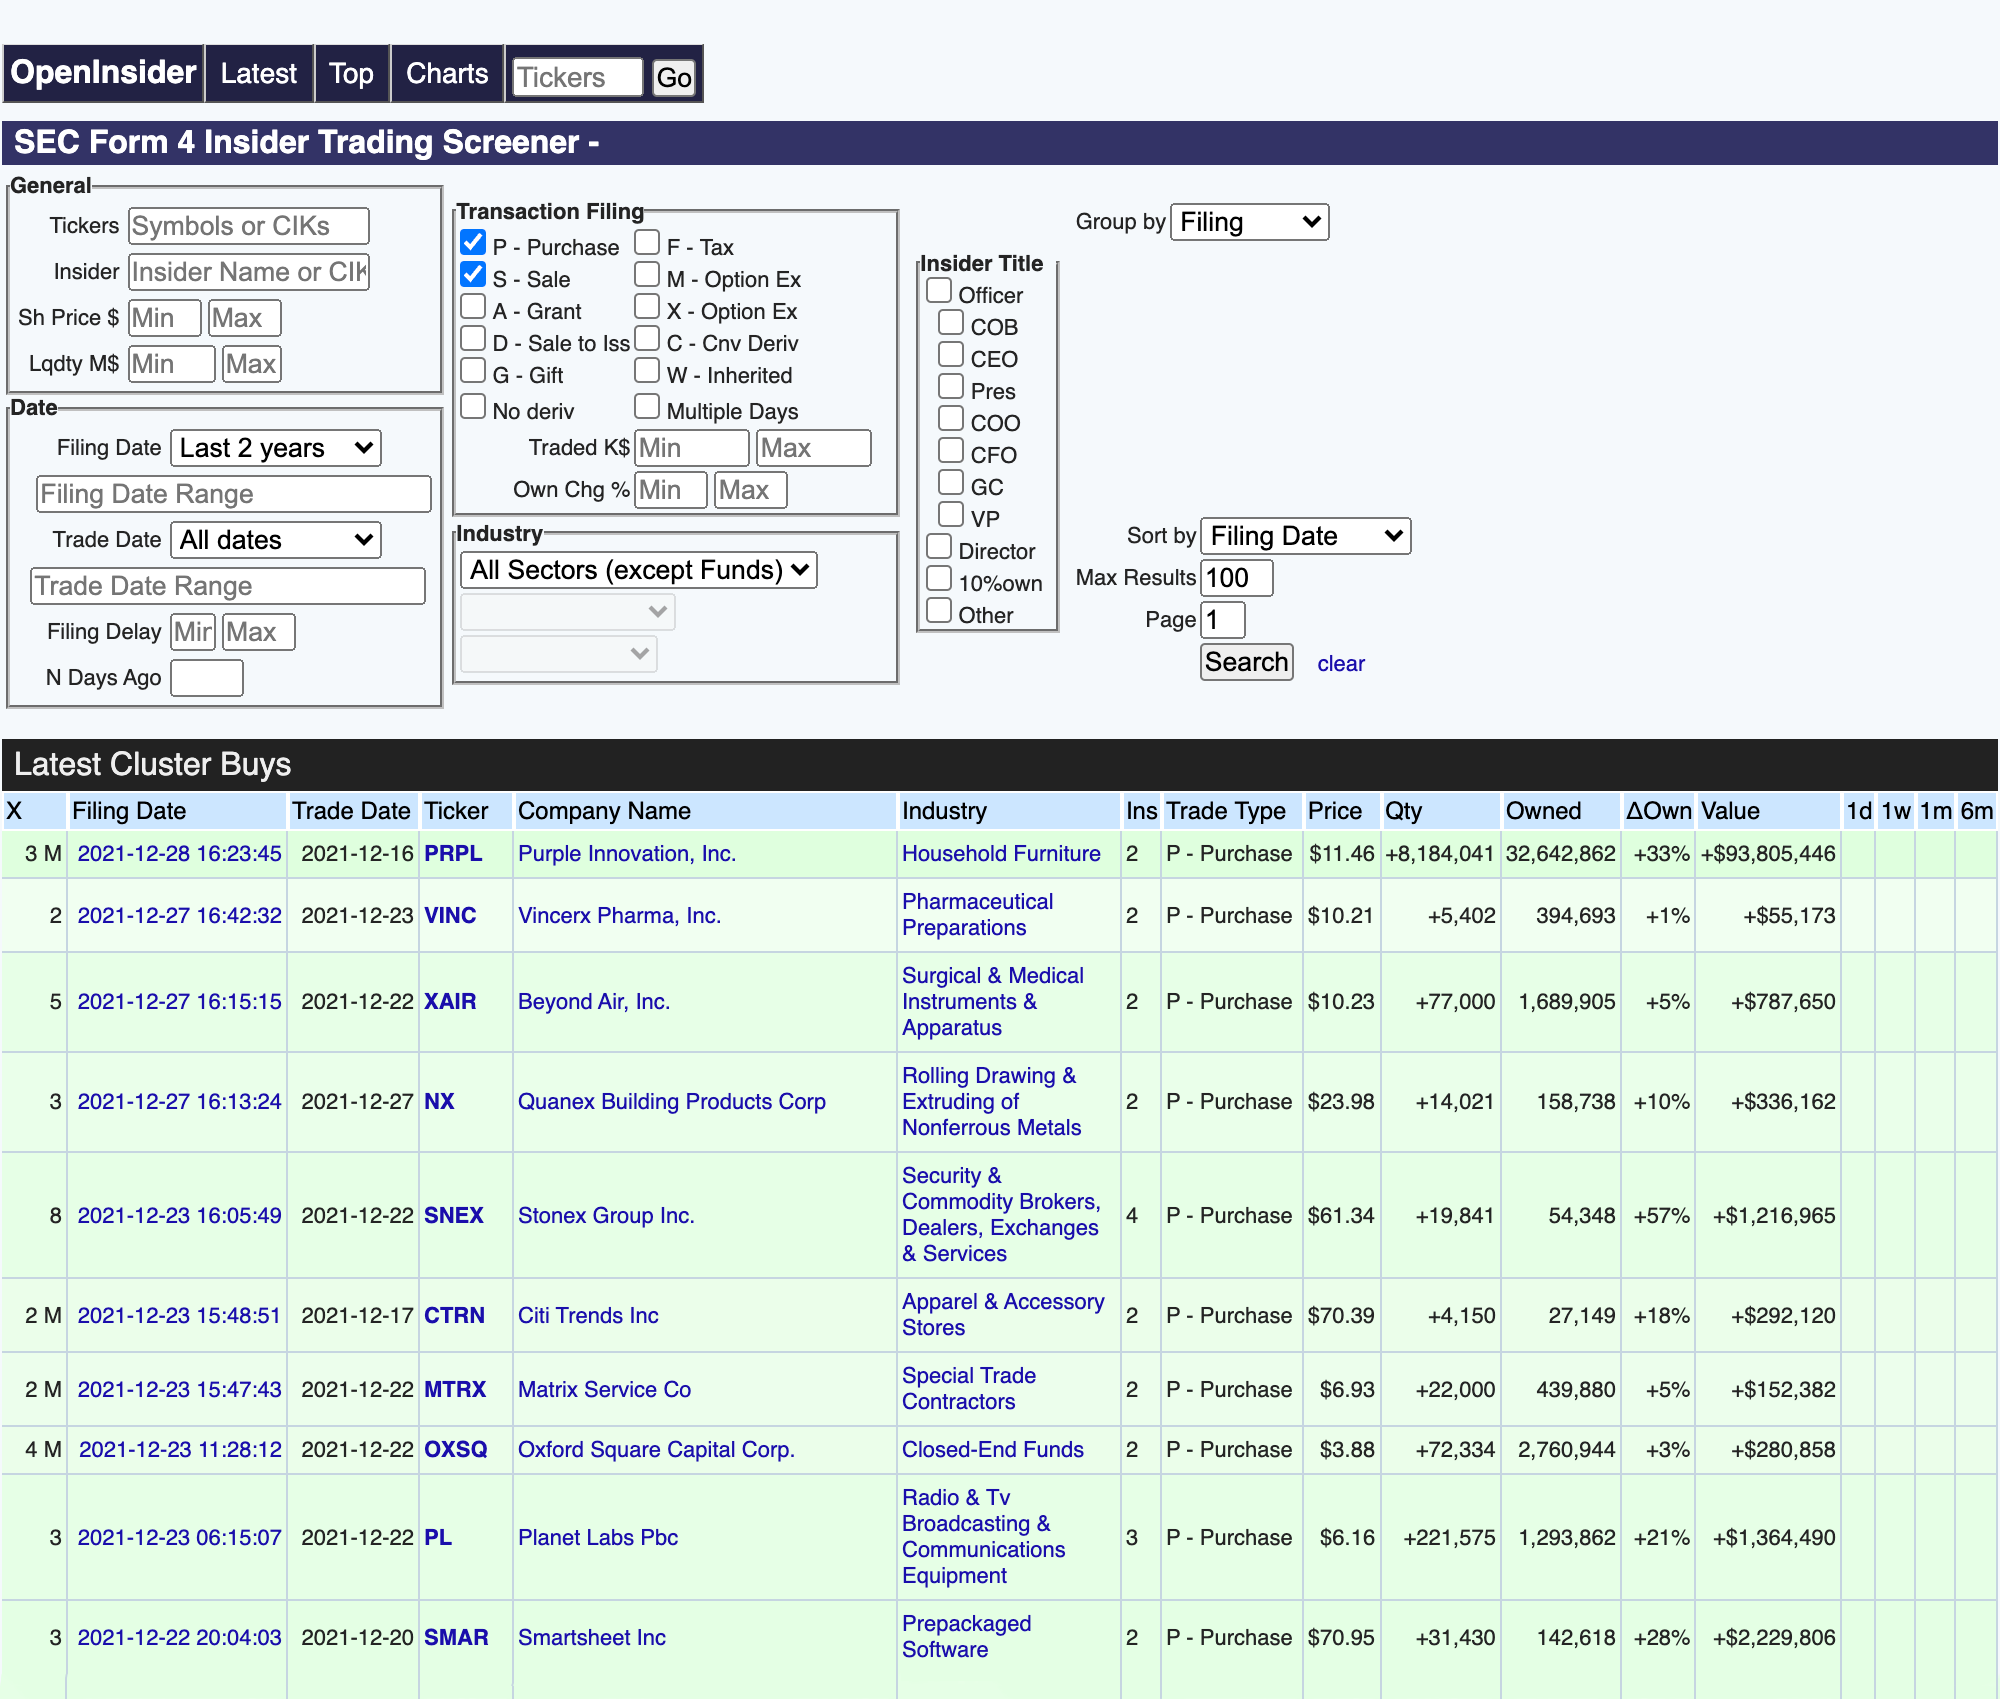The image size is (2000, 1699).
Task: Click the Filing Date Range input
Action: coord(234,494)
